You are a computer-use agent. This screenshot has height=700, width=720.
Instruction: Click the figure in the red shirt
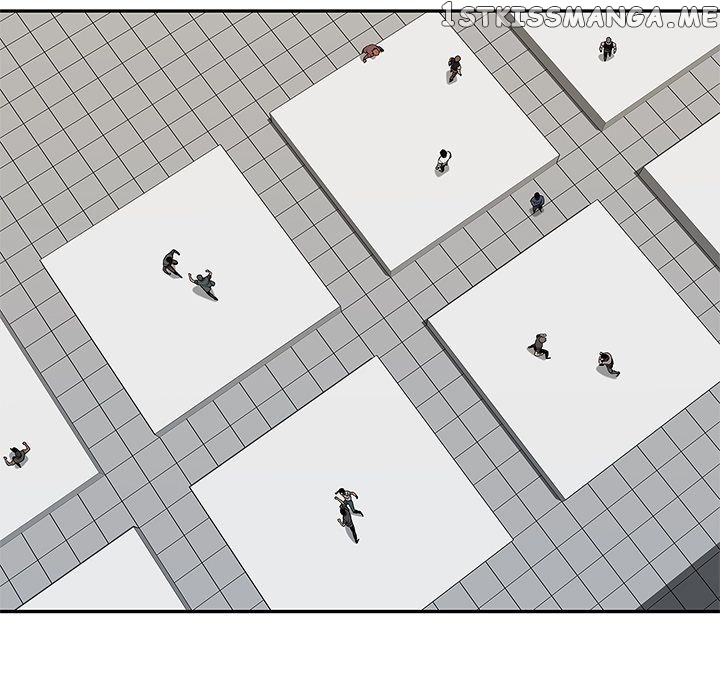coord(372,52)
